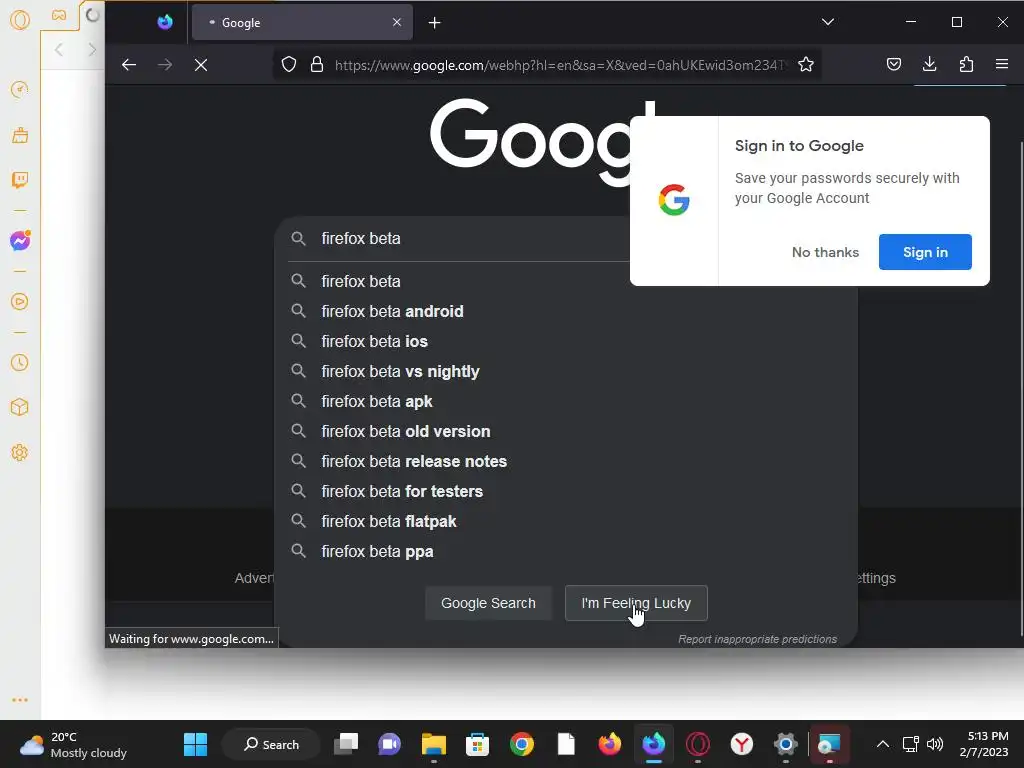The width and height of the screenshot is (1024, 768).
Task: Show hidden system tray icons
Action: point(882,744)
